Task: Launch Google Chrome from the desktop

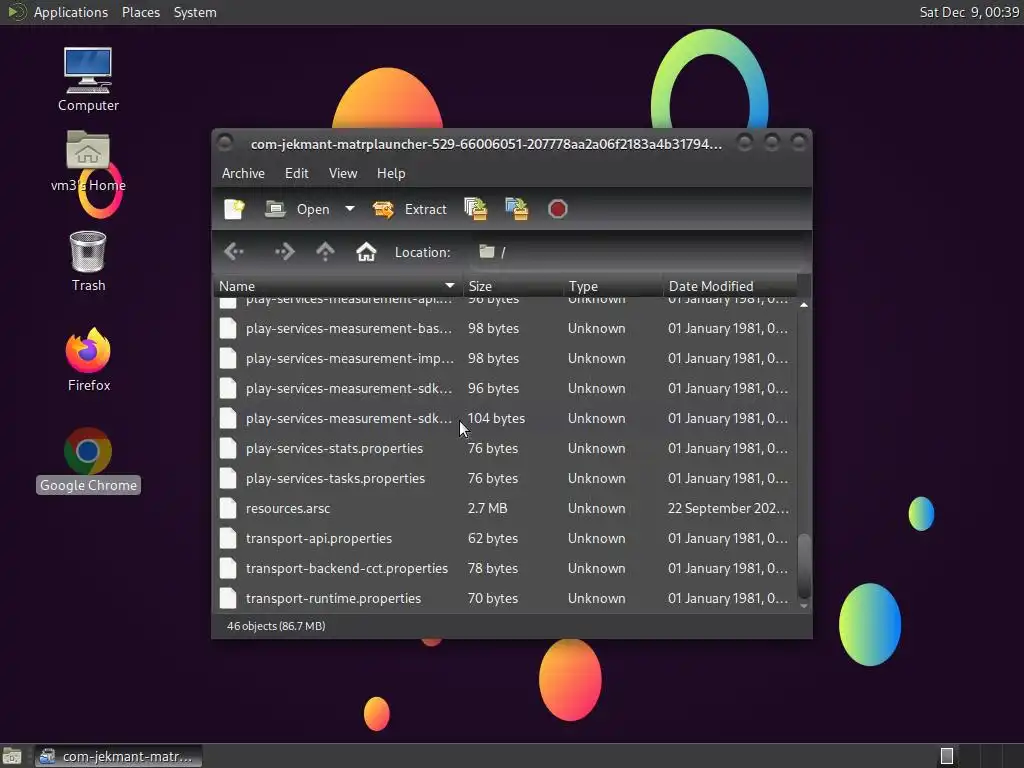Action: coord(88,460)
